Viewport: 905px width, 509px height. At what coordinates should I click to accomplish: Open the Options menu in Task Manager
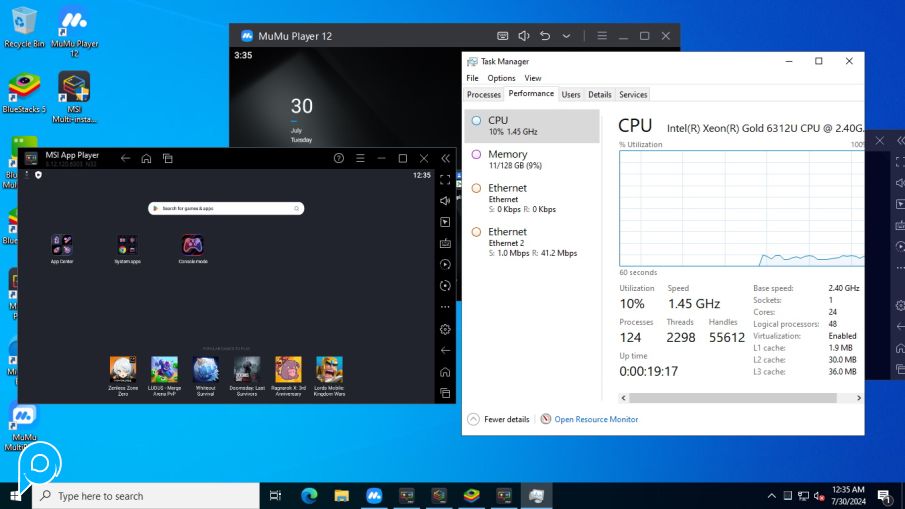click(501, 78)
